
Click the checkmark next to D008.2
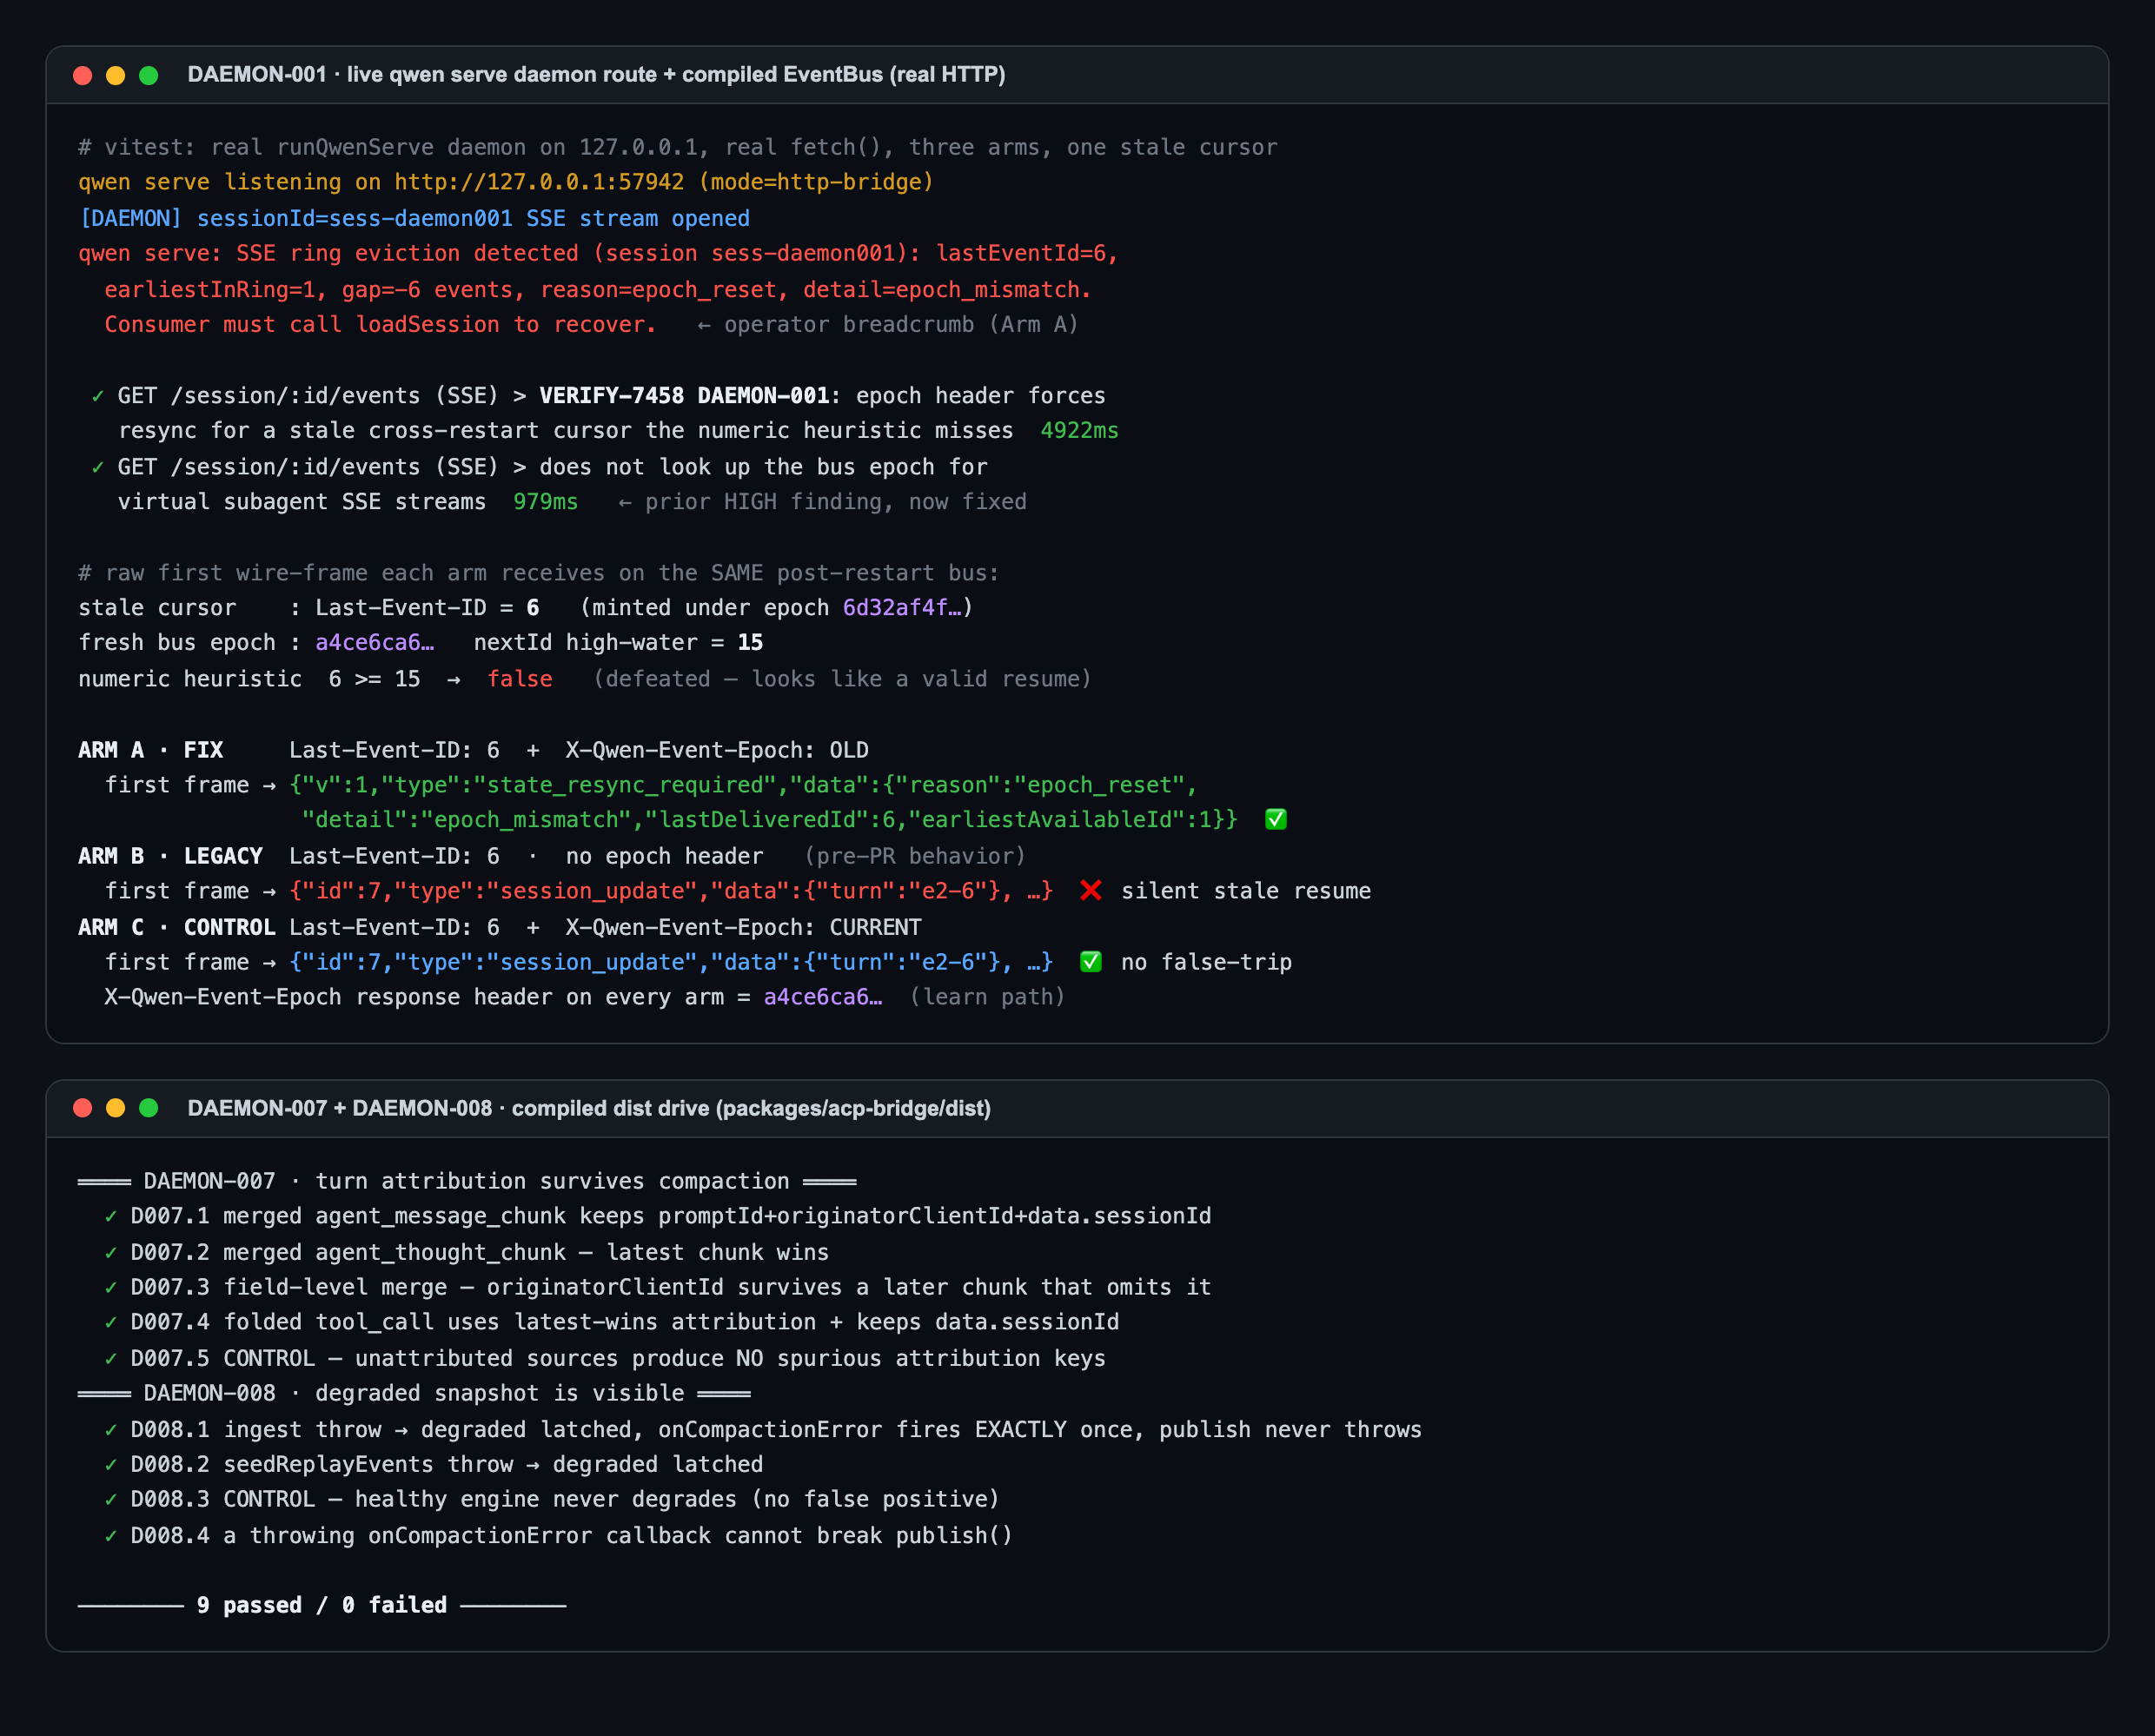coord(111,1465)
